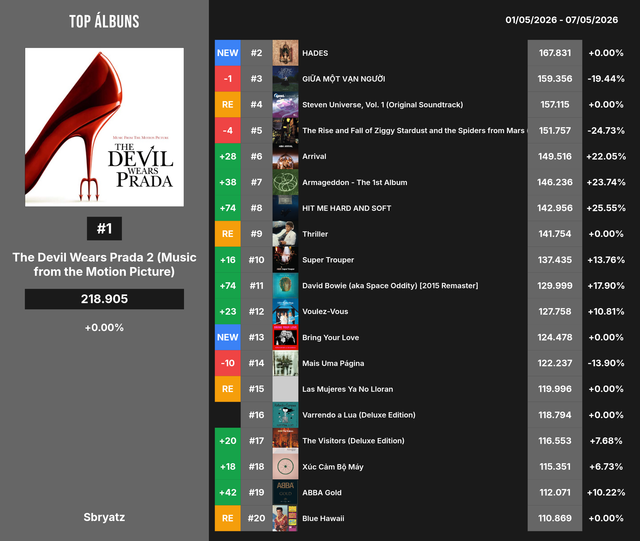Click the 129.999 value for David Bowie
The width and height of the screenshot is (640, 541).
pyautogui.click(x=555, y=286)
